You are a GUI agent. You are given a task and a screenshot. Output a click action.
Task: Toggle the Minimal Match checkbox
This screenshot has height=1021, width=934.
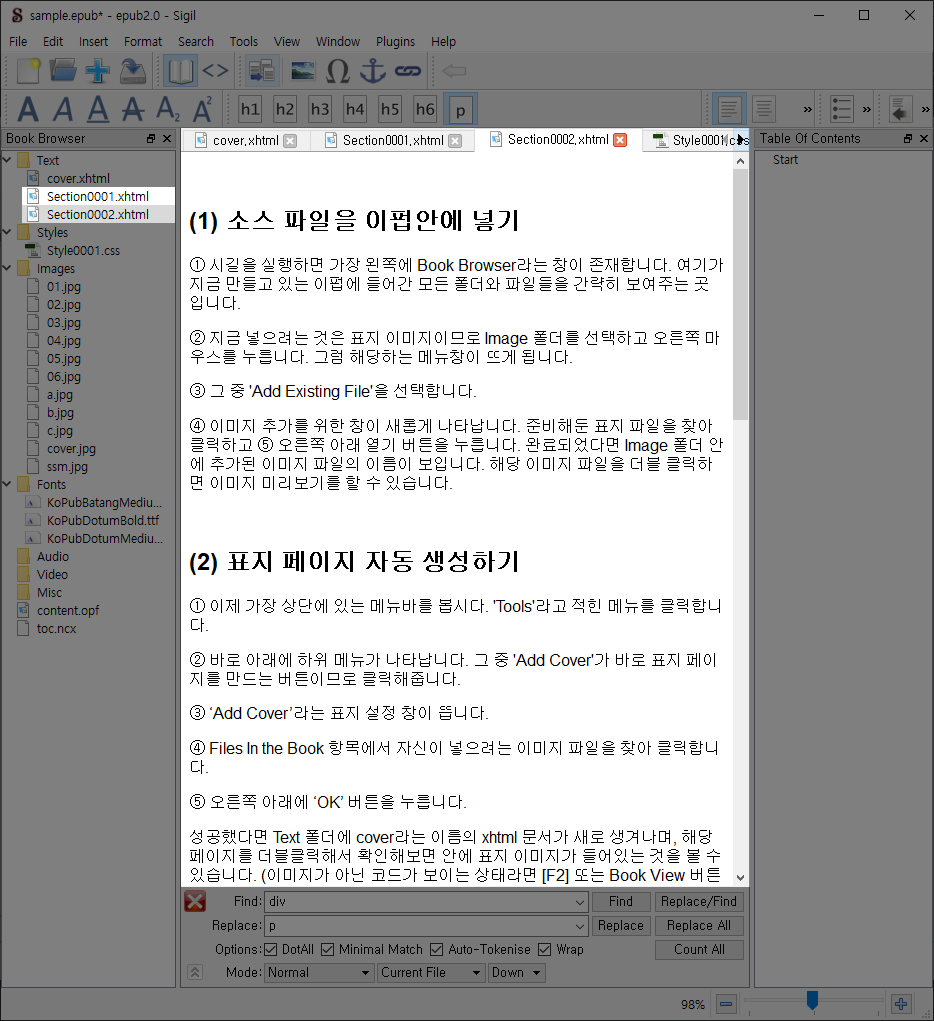click(327, 949)
